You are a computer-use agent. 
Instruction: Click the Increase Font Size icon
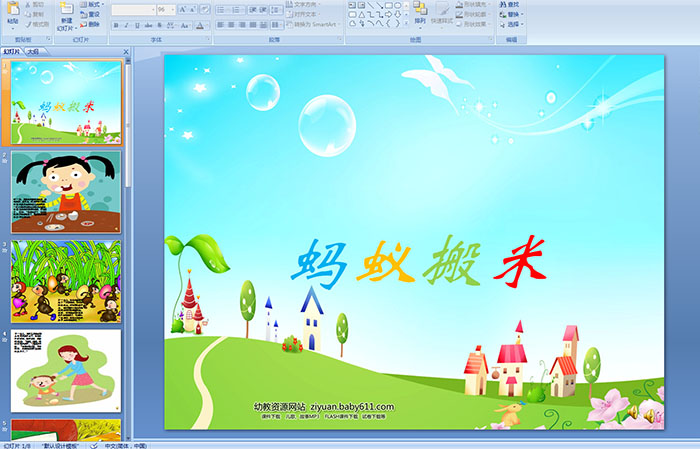pyautogui.click(x=182, y=9)
